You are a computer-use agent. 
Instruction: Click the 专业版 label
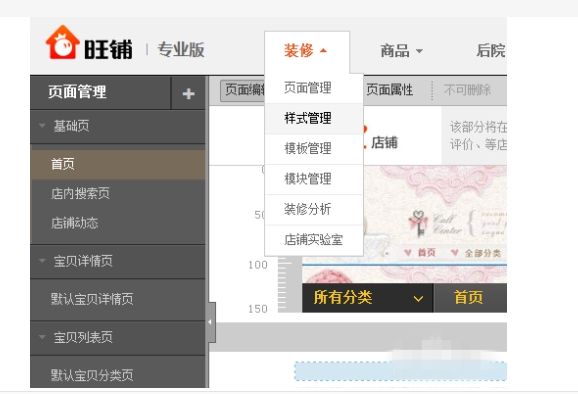(x=181, y=50)
